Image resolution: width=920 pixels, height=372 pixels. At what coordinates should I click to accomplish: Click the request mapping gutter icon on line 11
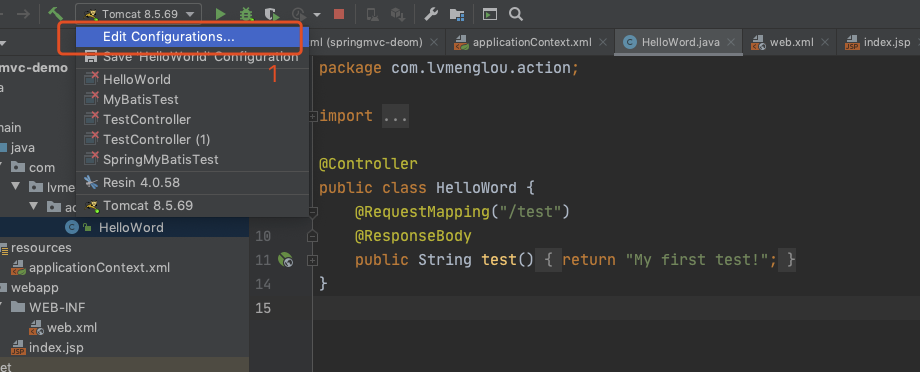(x=285, y=260)
